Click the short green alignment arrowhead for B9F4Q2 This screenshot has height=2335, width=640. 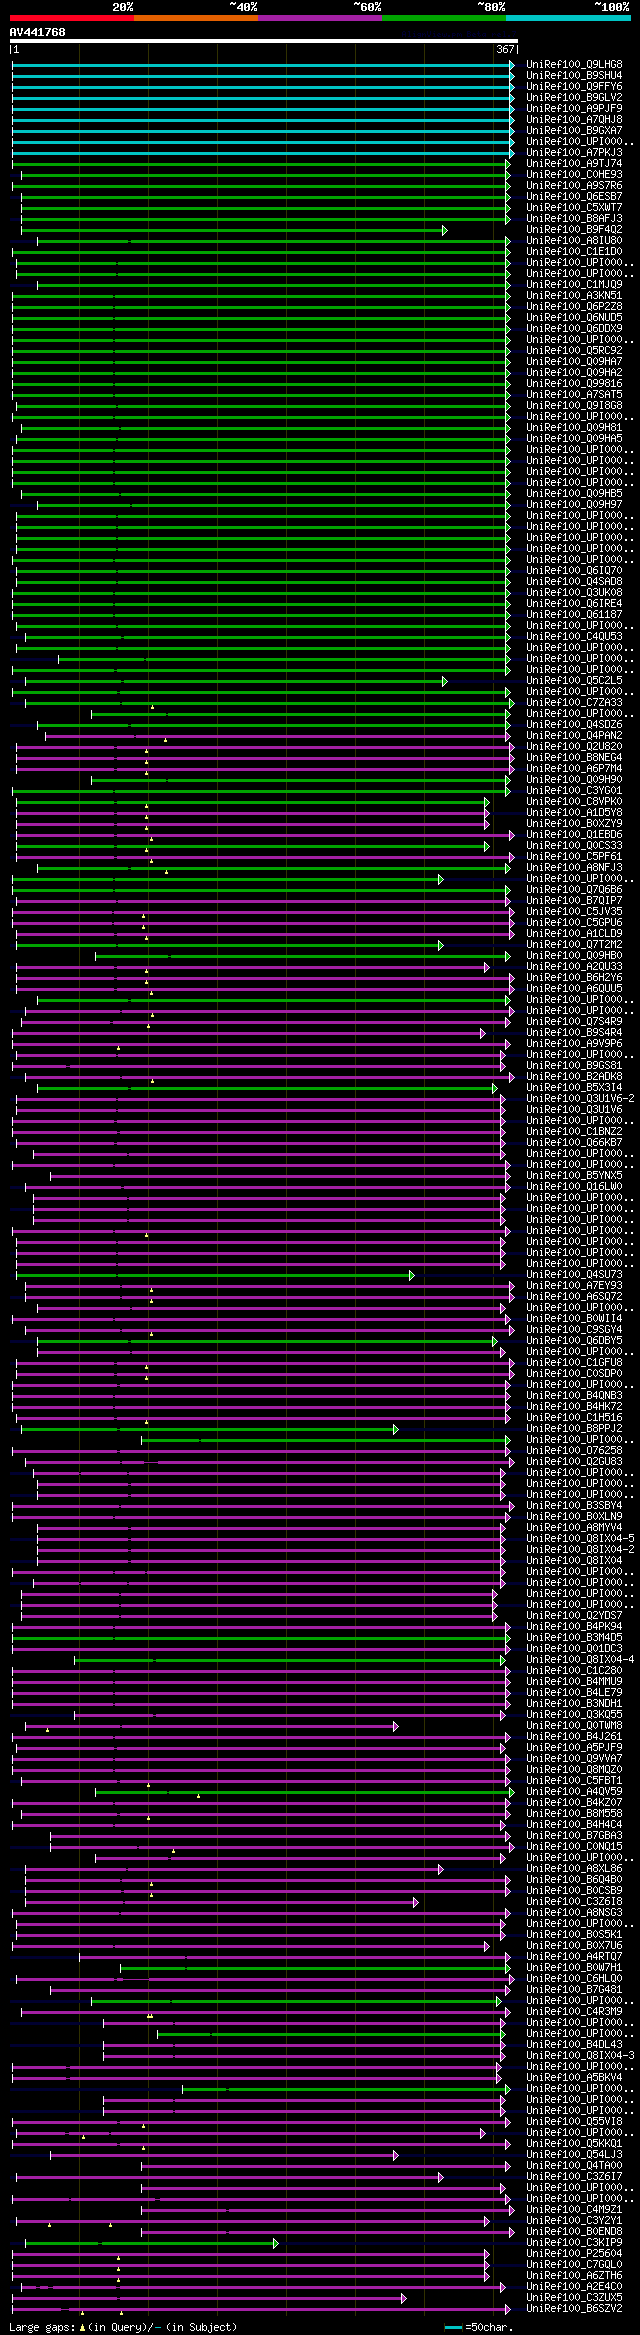444,230
